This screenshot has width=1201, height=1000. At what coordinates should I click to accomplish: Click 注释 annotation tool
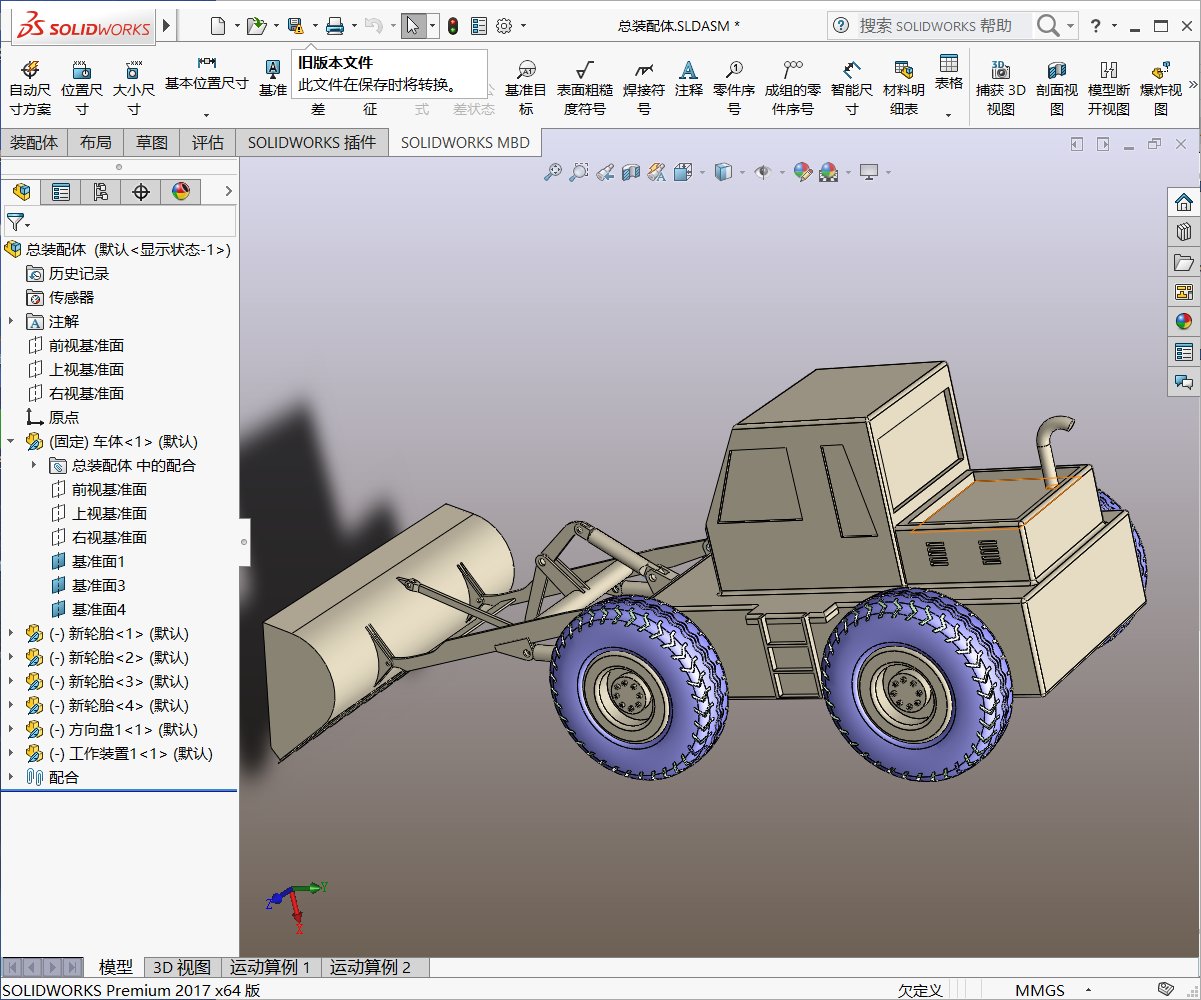click(688, 79)
